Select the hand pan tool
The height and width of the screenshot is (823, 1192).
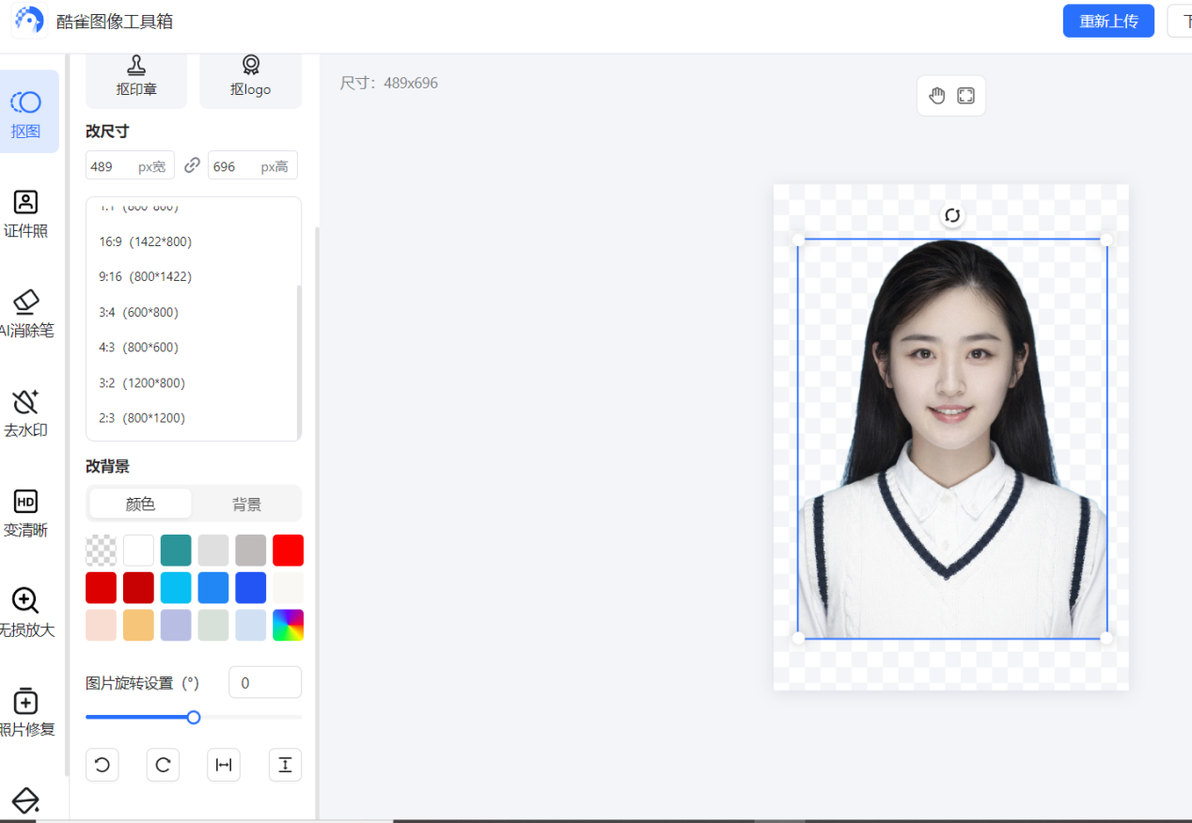pyautogui.click(x=937, y=96)
